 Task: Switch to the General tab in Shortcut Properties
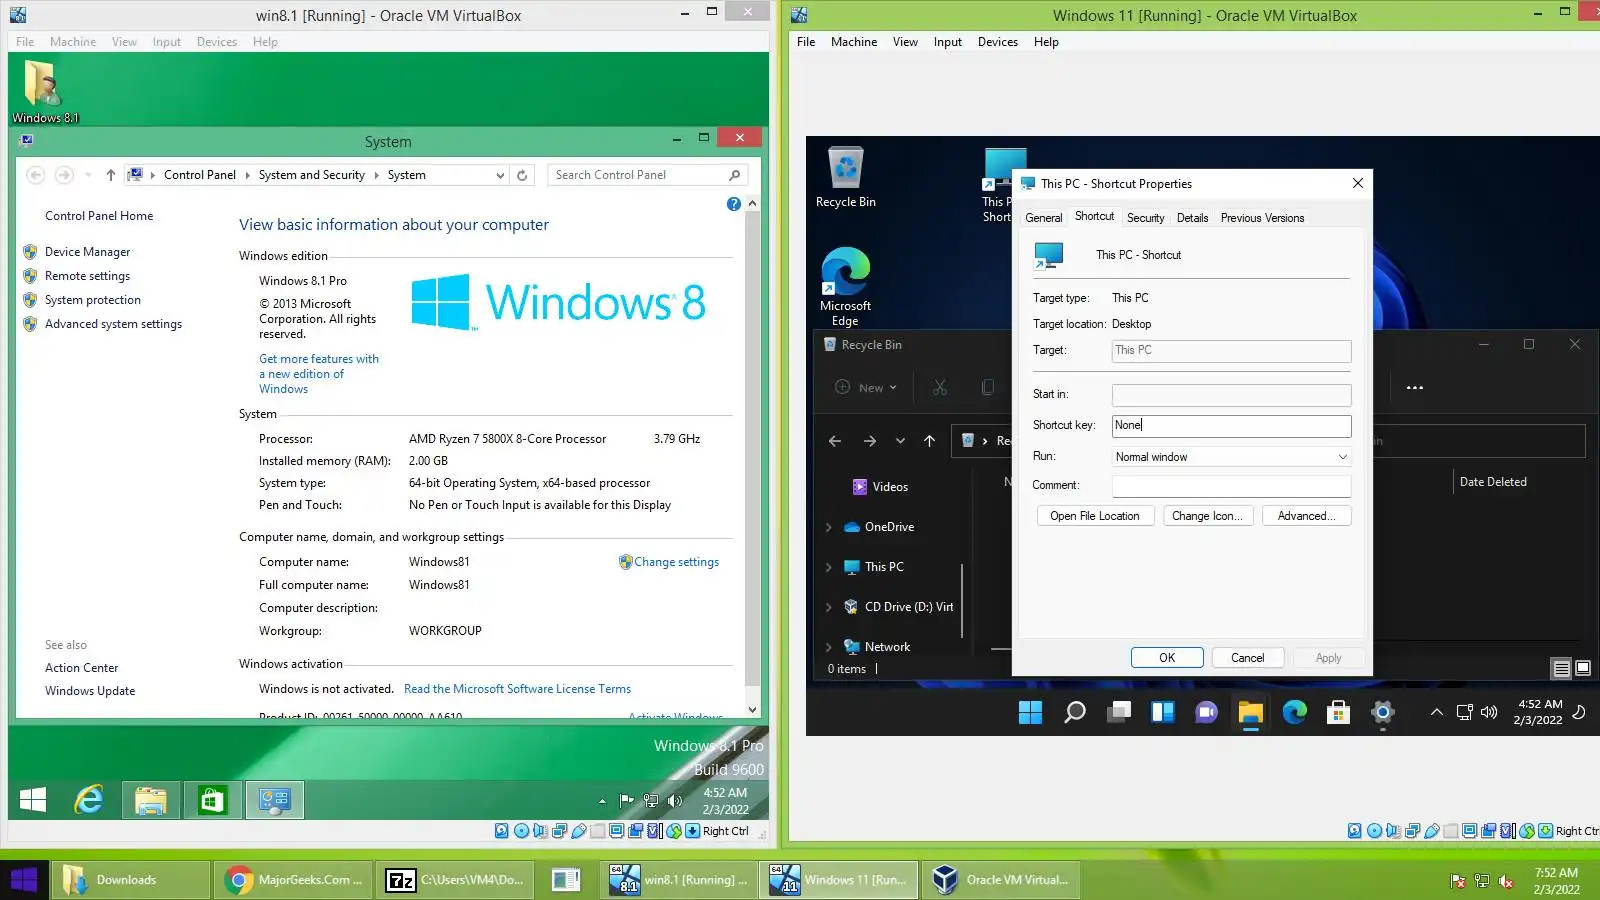(1043, 218)
